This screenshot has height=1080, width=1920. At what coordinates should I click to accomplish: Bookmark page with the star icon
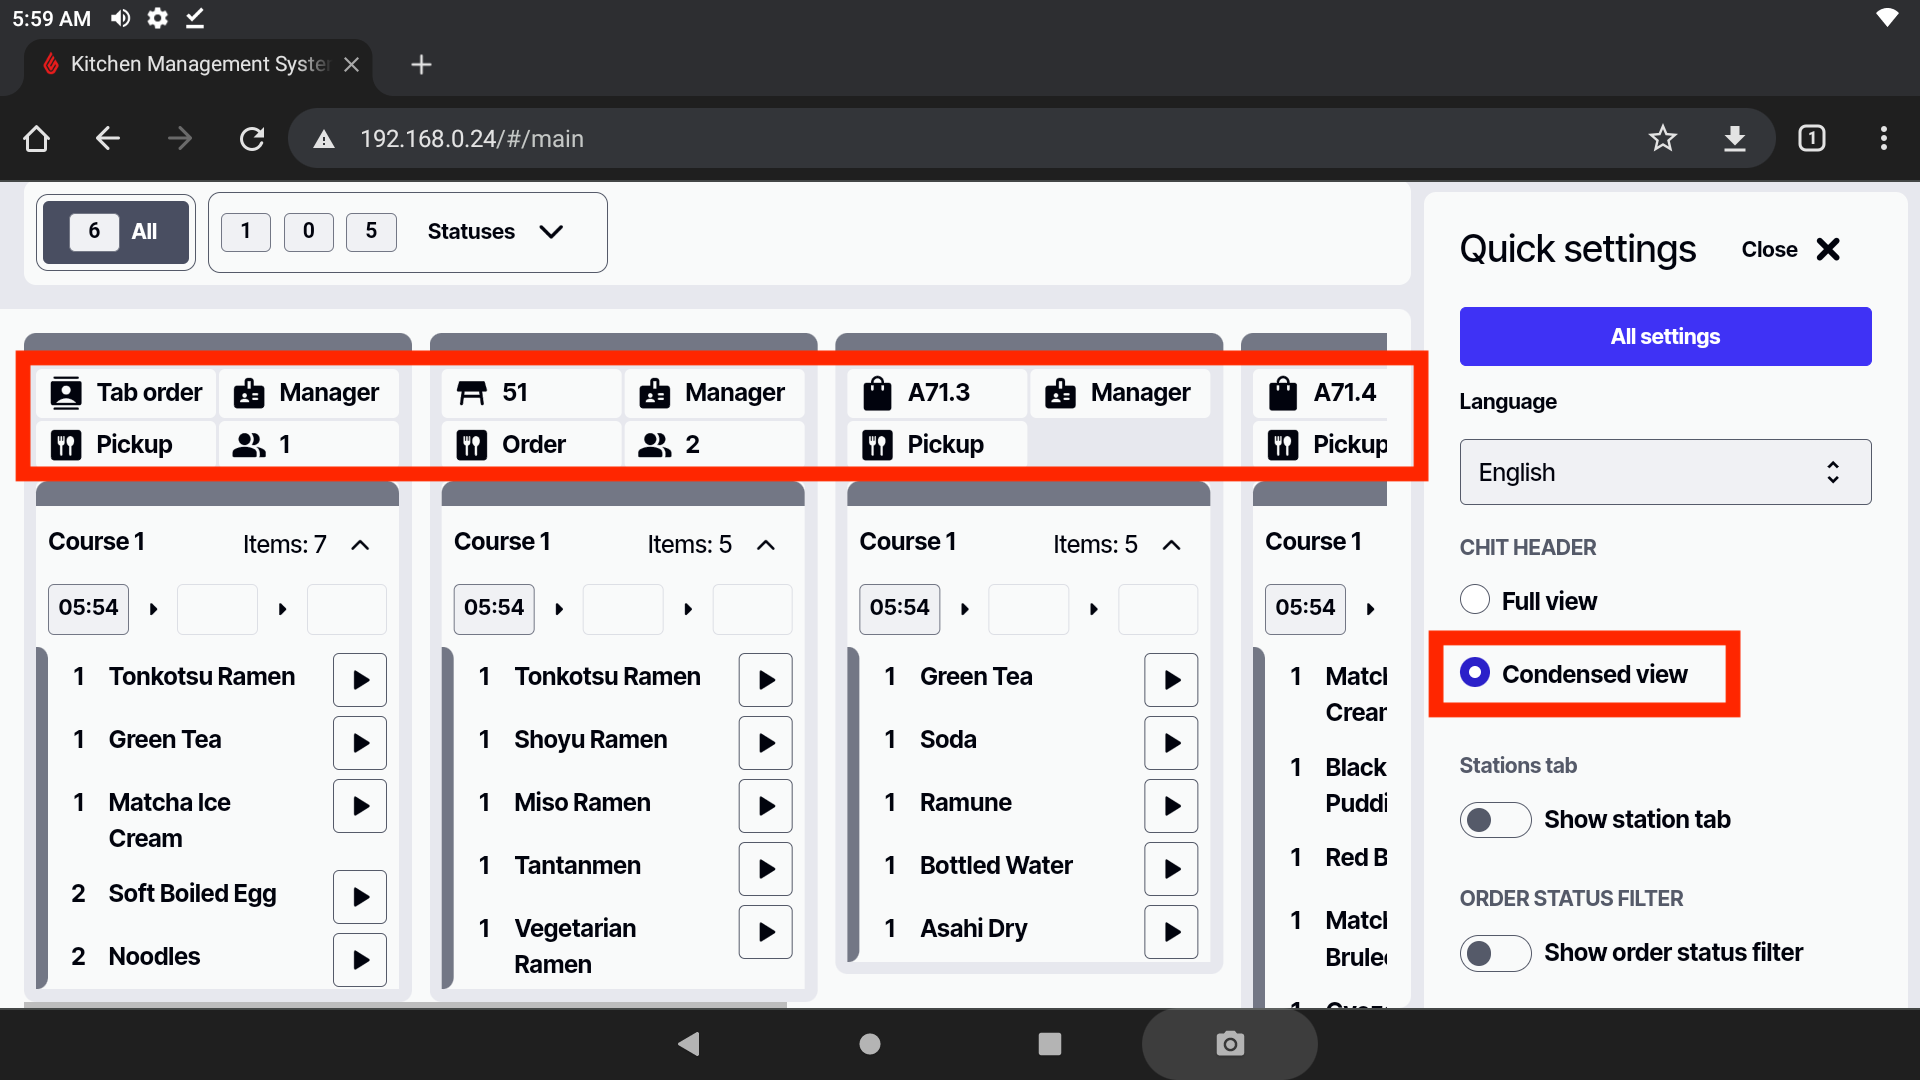(1662, 138)
